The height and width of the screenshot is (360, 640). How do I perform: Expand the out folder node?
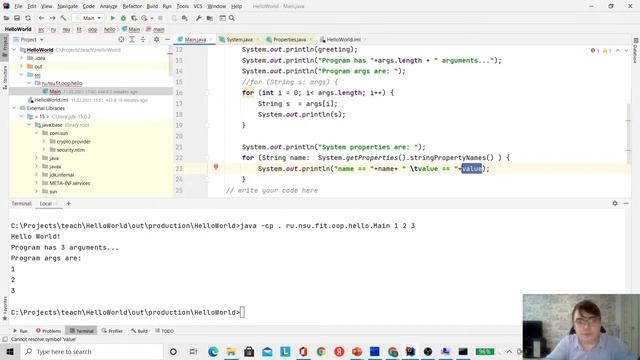click(x=22, y=66)
